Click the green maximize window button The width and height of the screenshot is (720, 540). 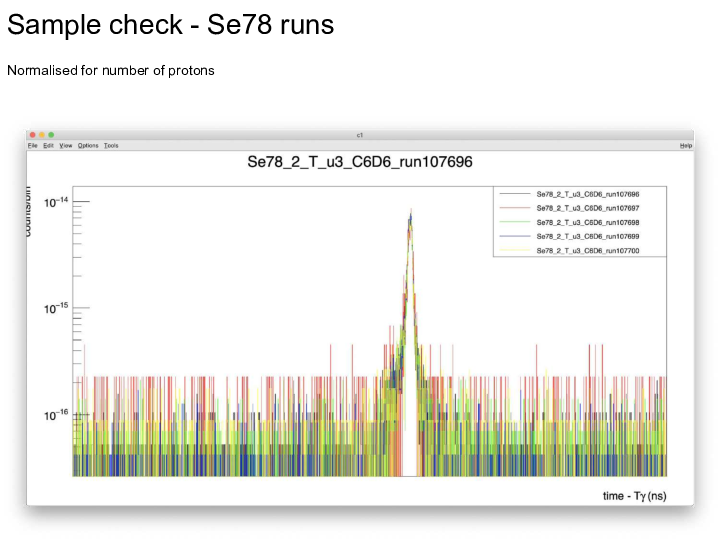point(51,134)
